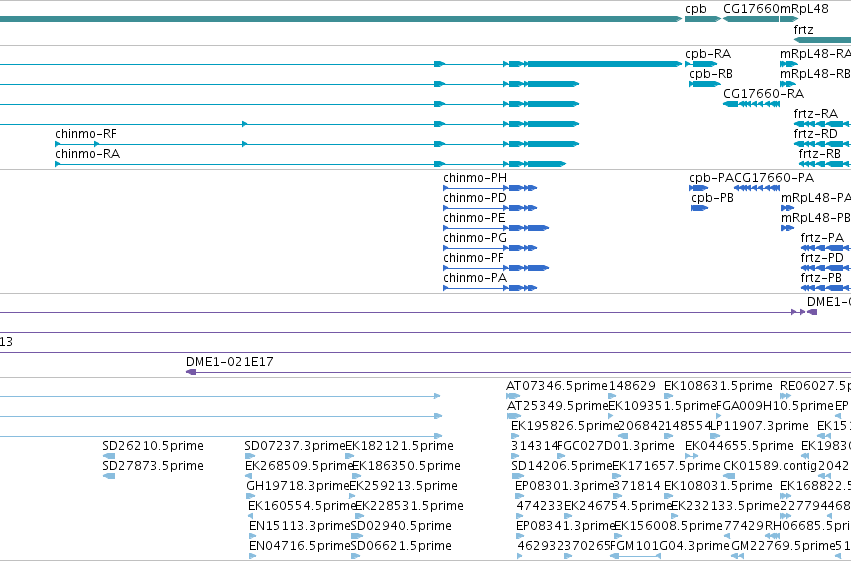The height and width of the screenshot is (561, 851).
Task: Open the FGA009H10.5prime EST label
Action: [x=774, y=406]
